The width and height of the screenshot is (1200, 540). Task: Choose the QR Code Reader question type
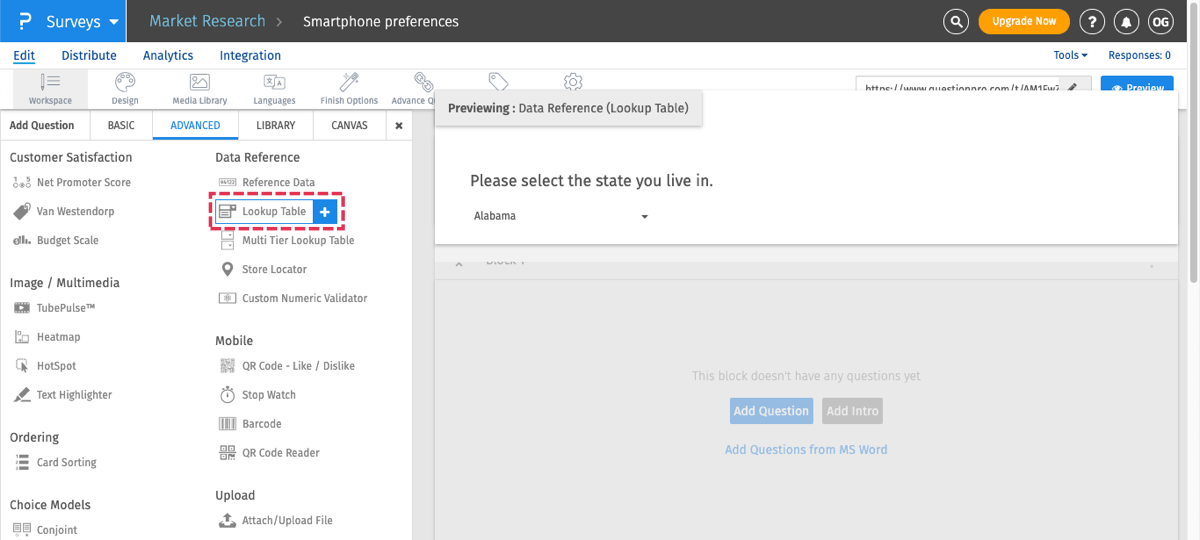(280, 453)
